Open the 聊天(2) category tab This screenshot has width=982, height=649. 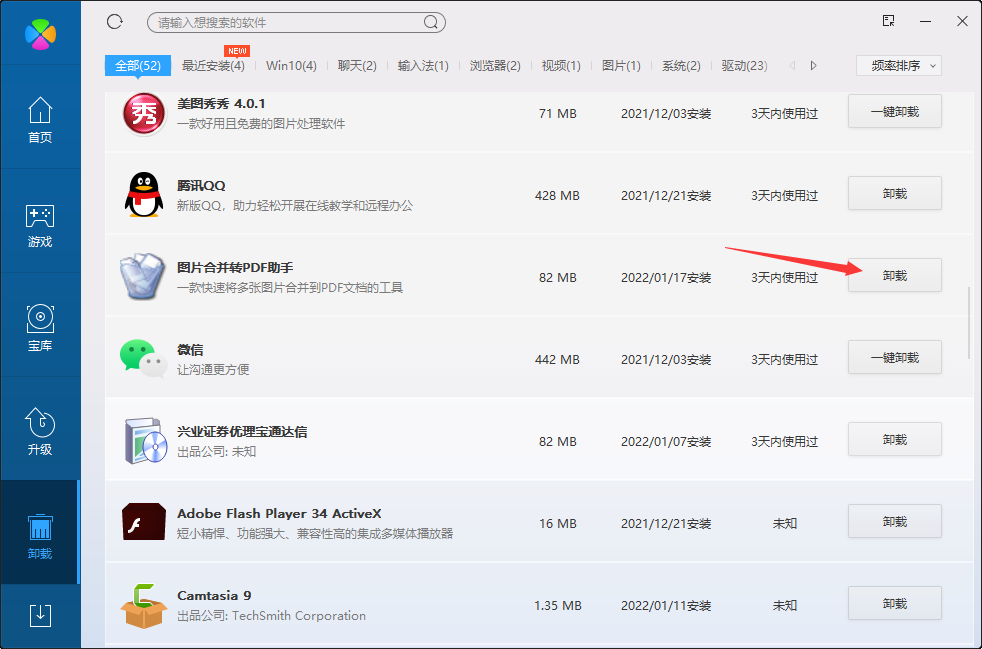tap(357, 65)
